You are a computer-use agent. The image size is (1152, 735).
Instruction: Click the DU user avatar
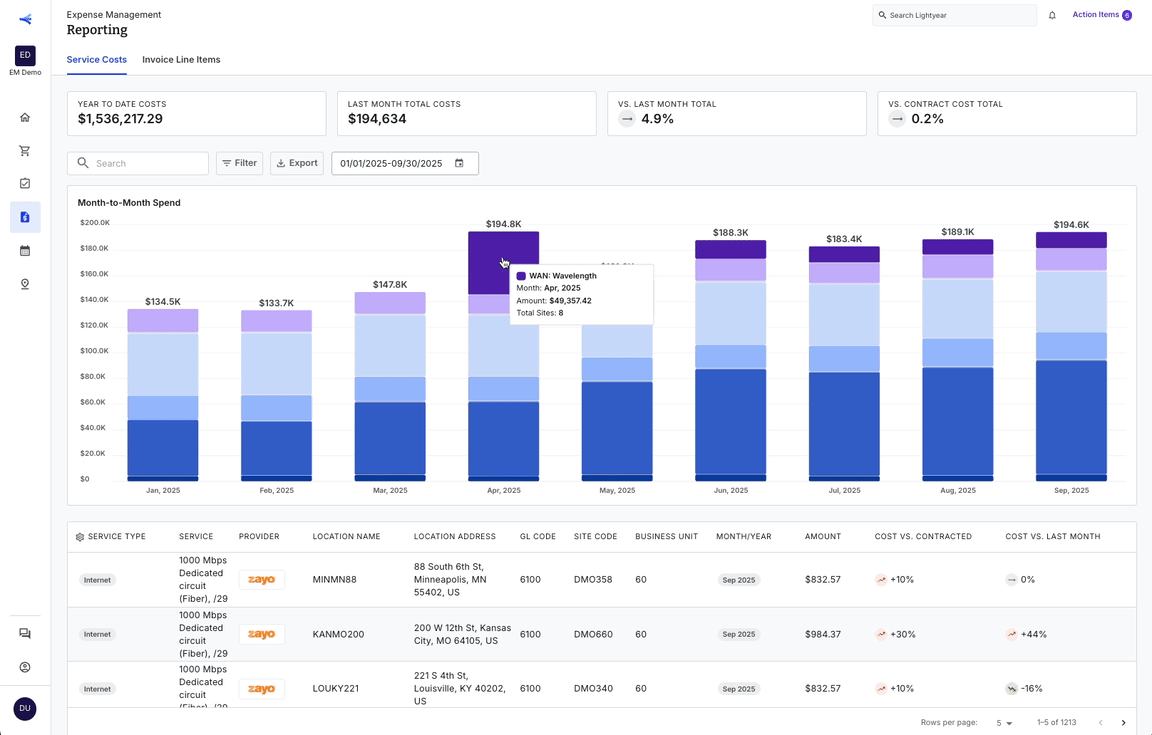(x=25, y=709)
